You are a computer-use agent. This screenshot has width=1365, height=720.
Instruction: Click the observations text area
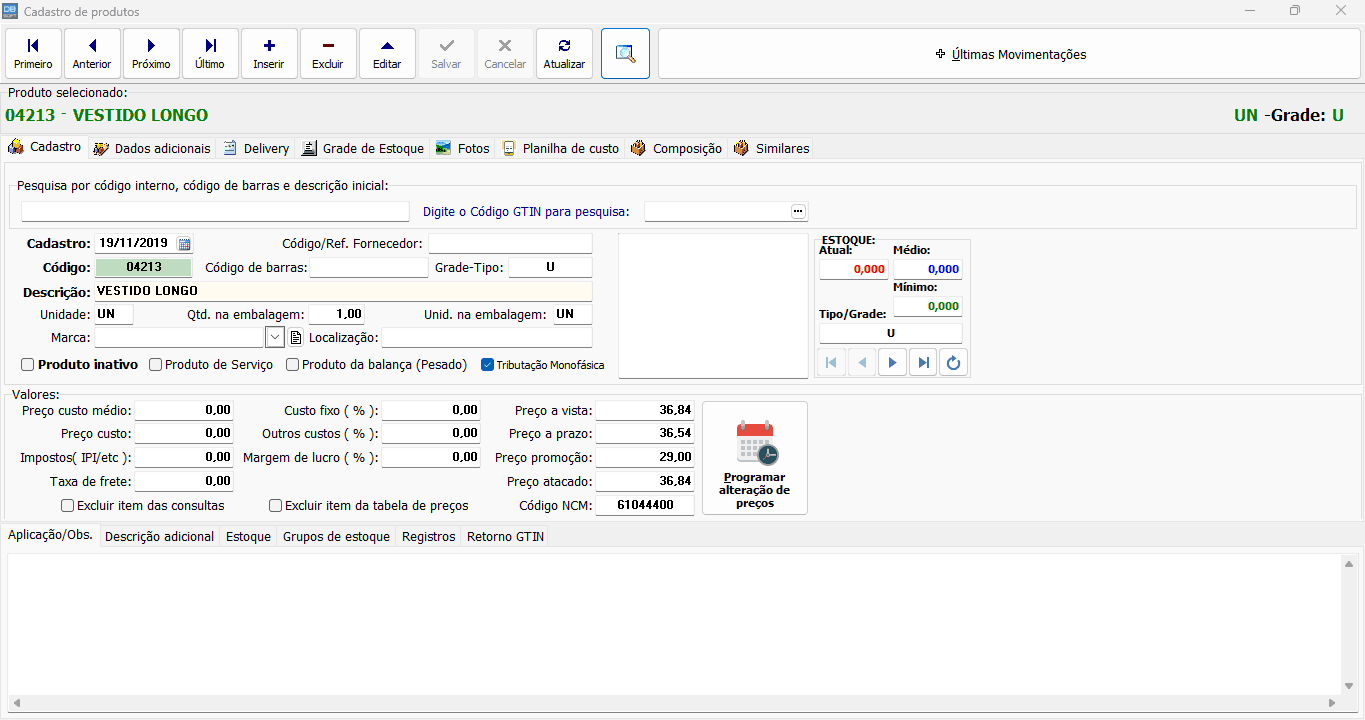coord(674,625)
